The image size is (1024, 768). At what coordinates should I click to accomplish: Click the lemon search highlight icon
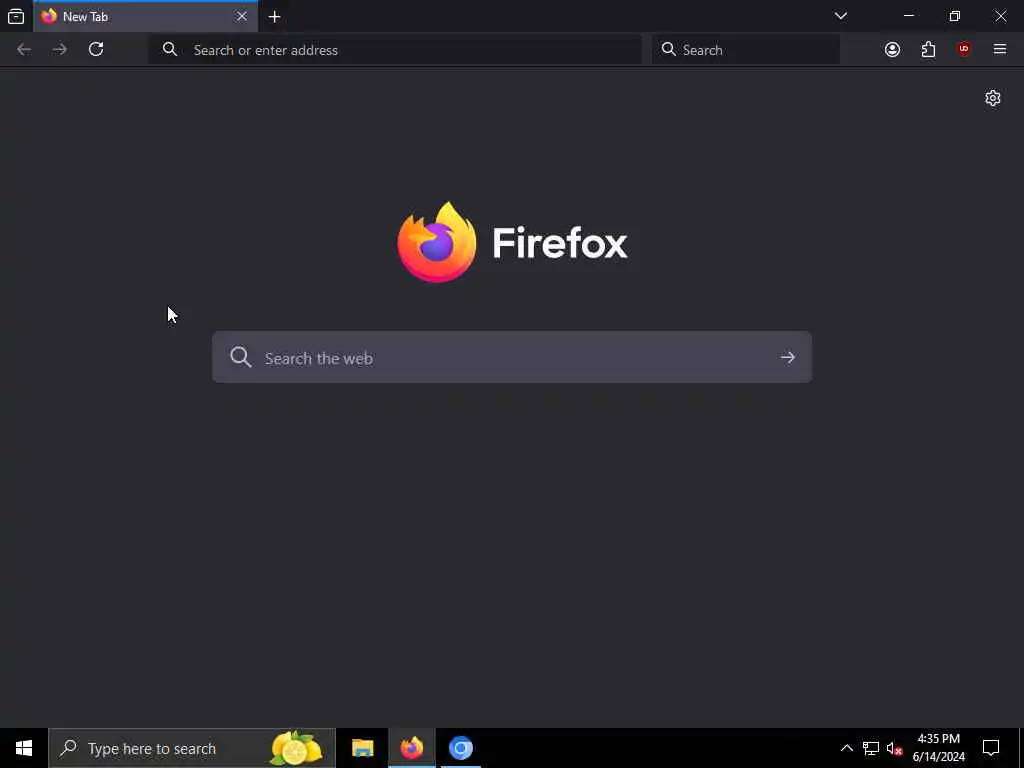pos(296,748)
